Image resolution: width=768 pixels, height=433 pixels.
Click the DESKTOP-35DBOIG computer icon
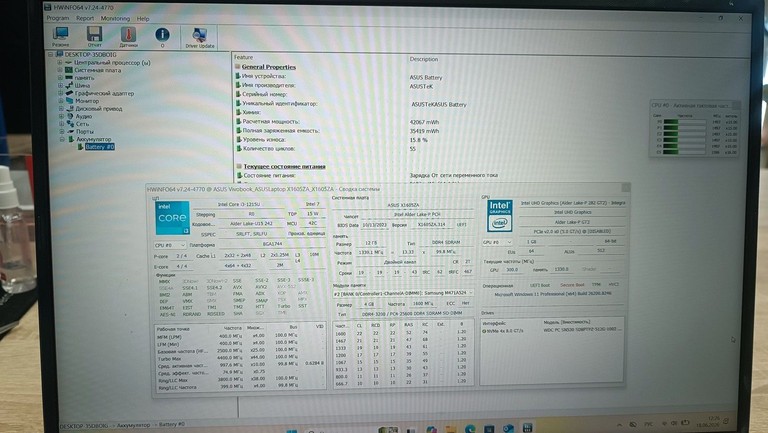[59, 54]
